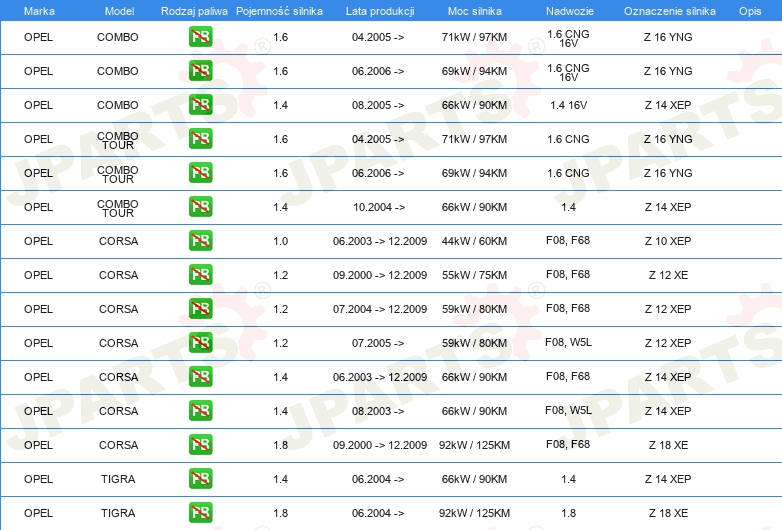Viewport: 782px width, 530px height.
Task: Click the Marka column header
Action: 39,11
